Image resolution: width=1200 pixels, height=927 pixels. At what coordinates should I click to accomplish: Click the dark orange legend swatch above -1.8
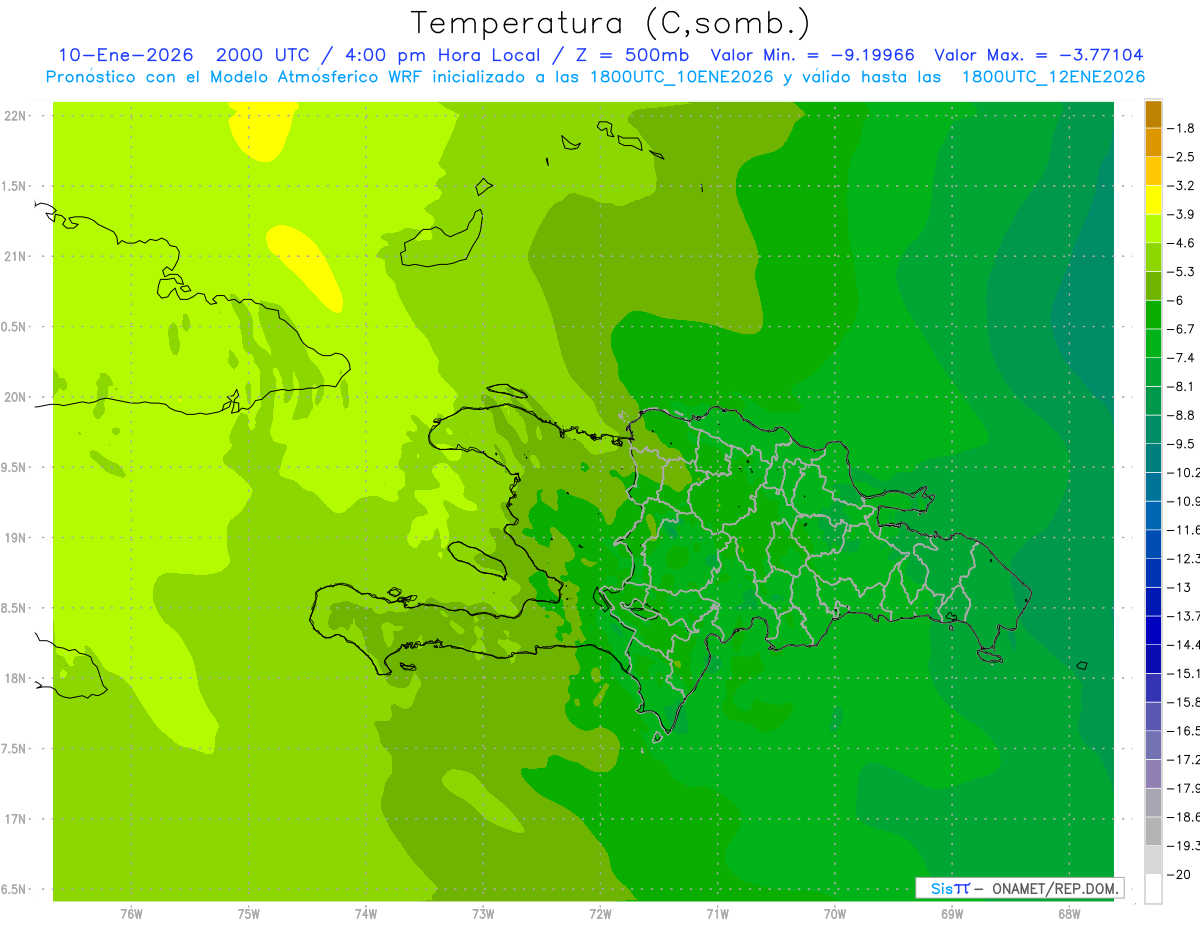pyautogui.click(x=1153, y=114)
